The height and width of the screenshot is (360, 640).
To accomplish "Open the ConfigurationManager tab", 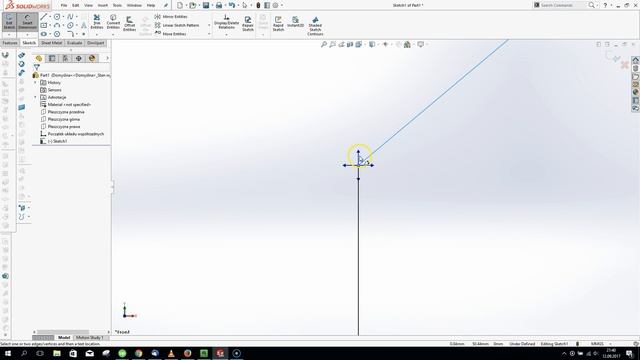I will 65,58.
